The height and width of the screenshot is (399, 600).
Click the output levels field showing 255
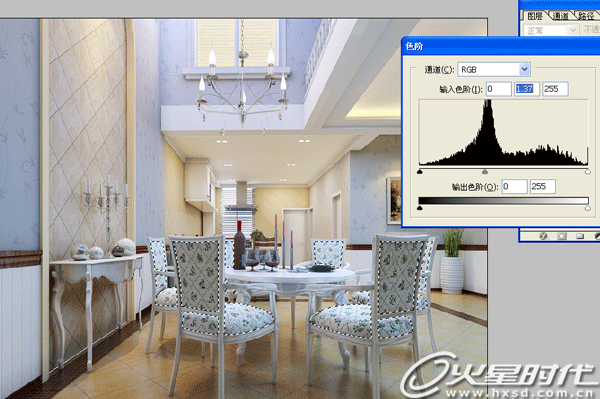click(543, 186)
